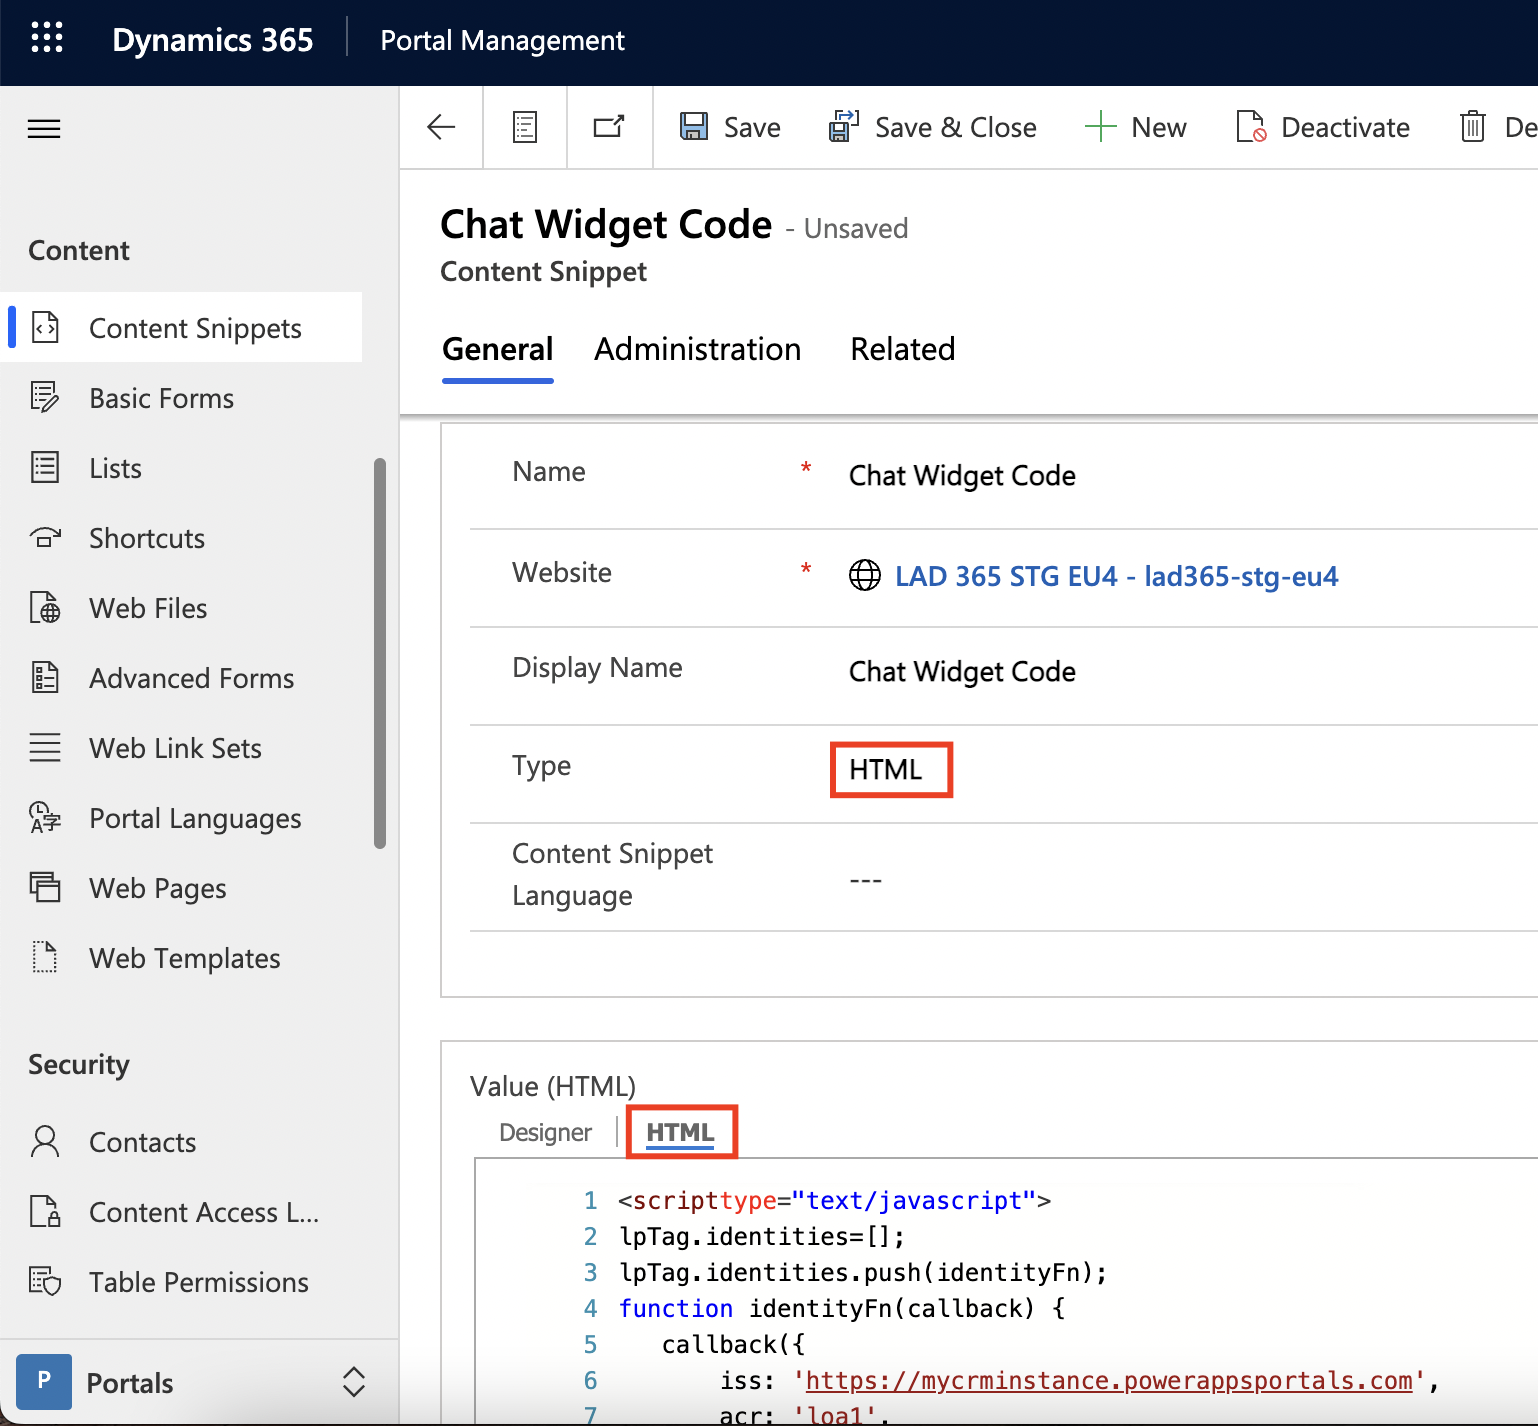The height and width of the screenshot is (1426, 1538).
Task: Click the blue P Portals area badge
Action: (x=44, y=1382)
